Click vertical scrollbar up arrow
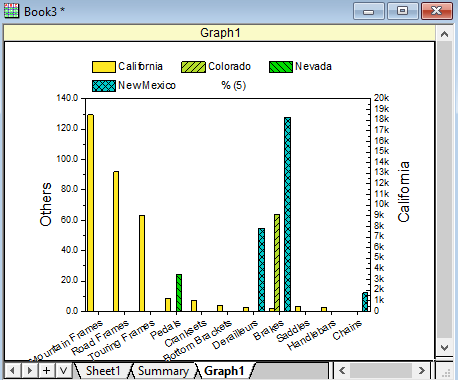 [x=444, y=34]
